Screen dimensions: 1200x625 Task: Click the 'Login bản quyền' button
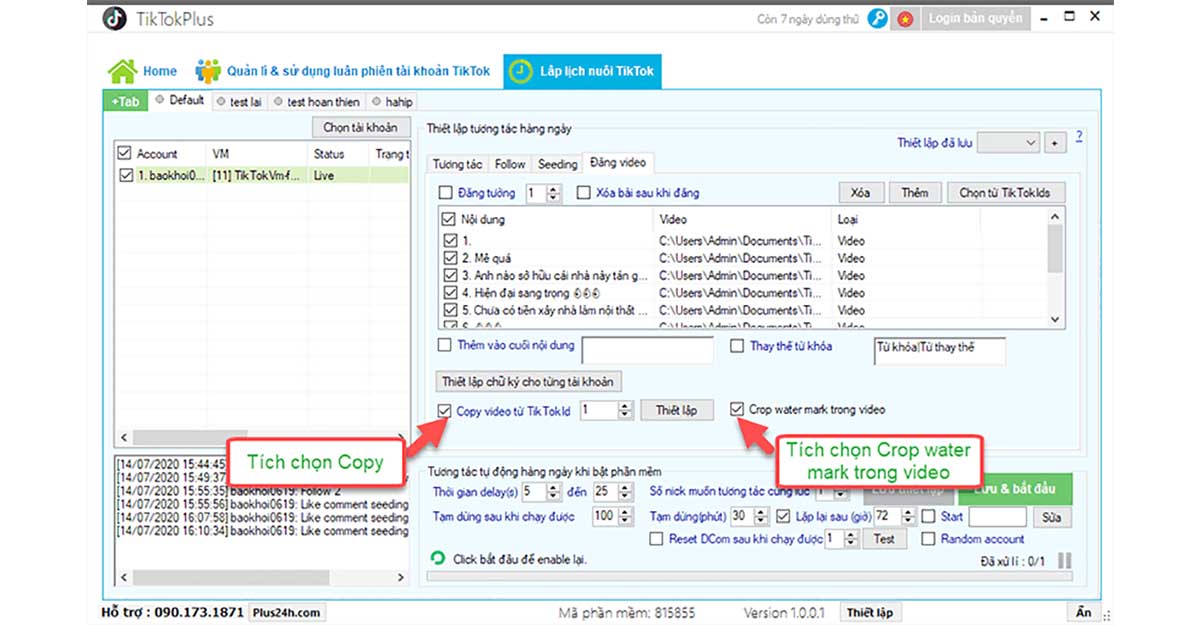[x=975, y=18]
